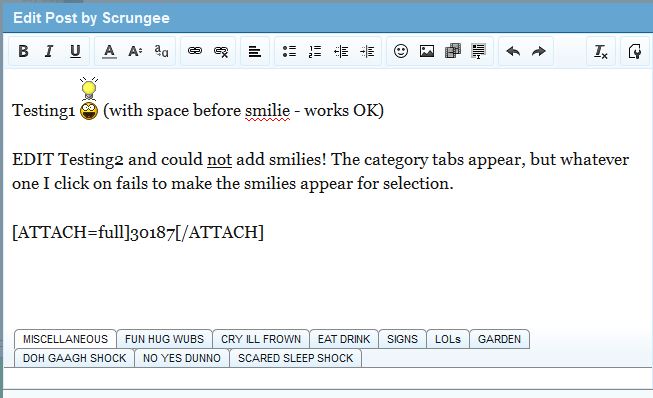Click the Insert quote/code block icon

[479, 51]
